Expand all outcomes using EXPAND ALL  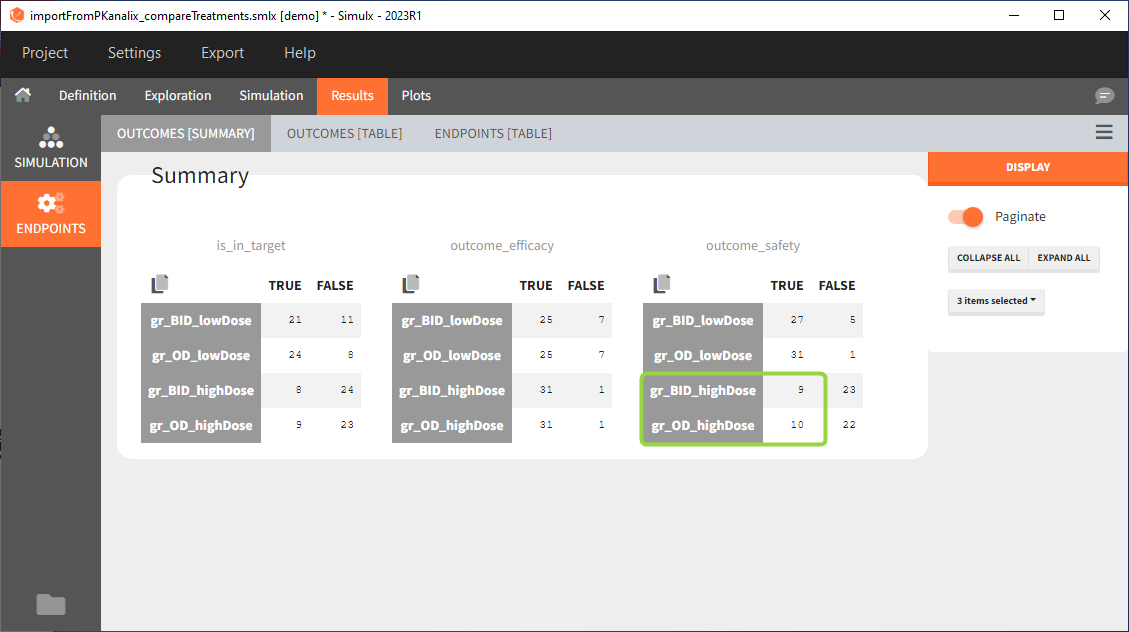click(x=1063, y=258)
